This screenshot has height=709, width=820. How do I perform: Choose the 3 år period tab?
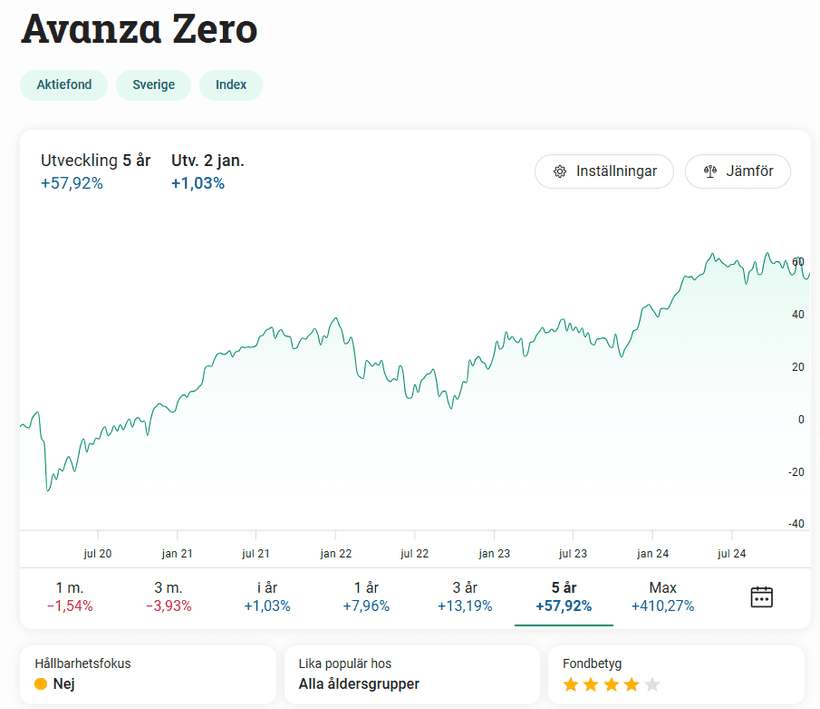pos(465,597)
